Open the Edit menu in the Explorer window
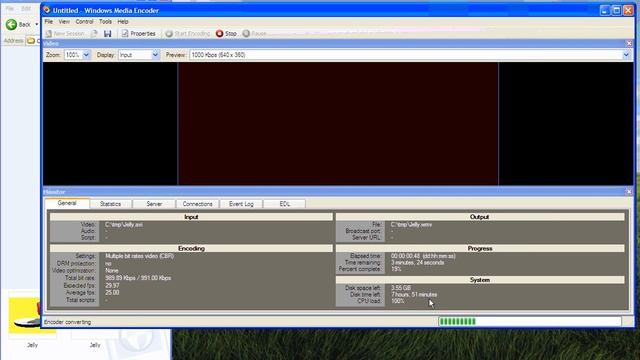 point(26,8)
